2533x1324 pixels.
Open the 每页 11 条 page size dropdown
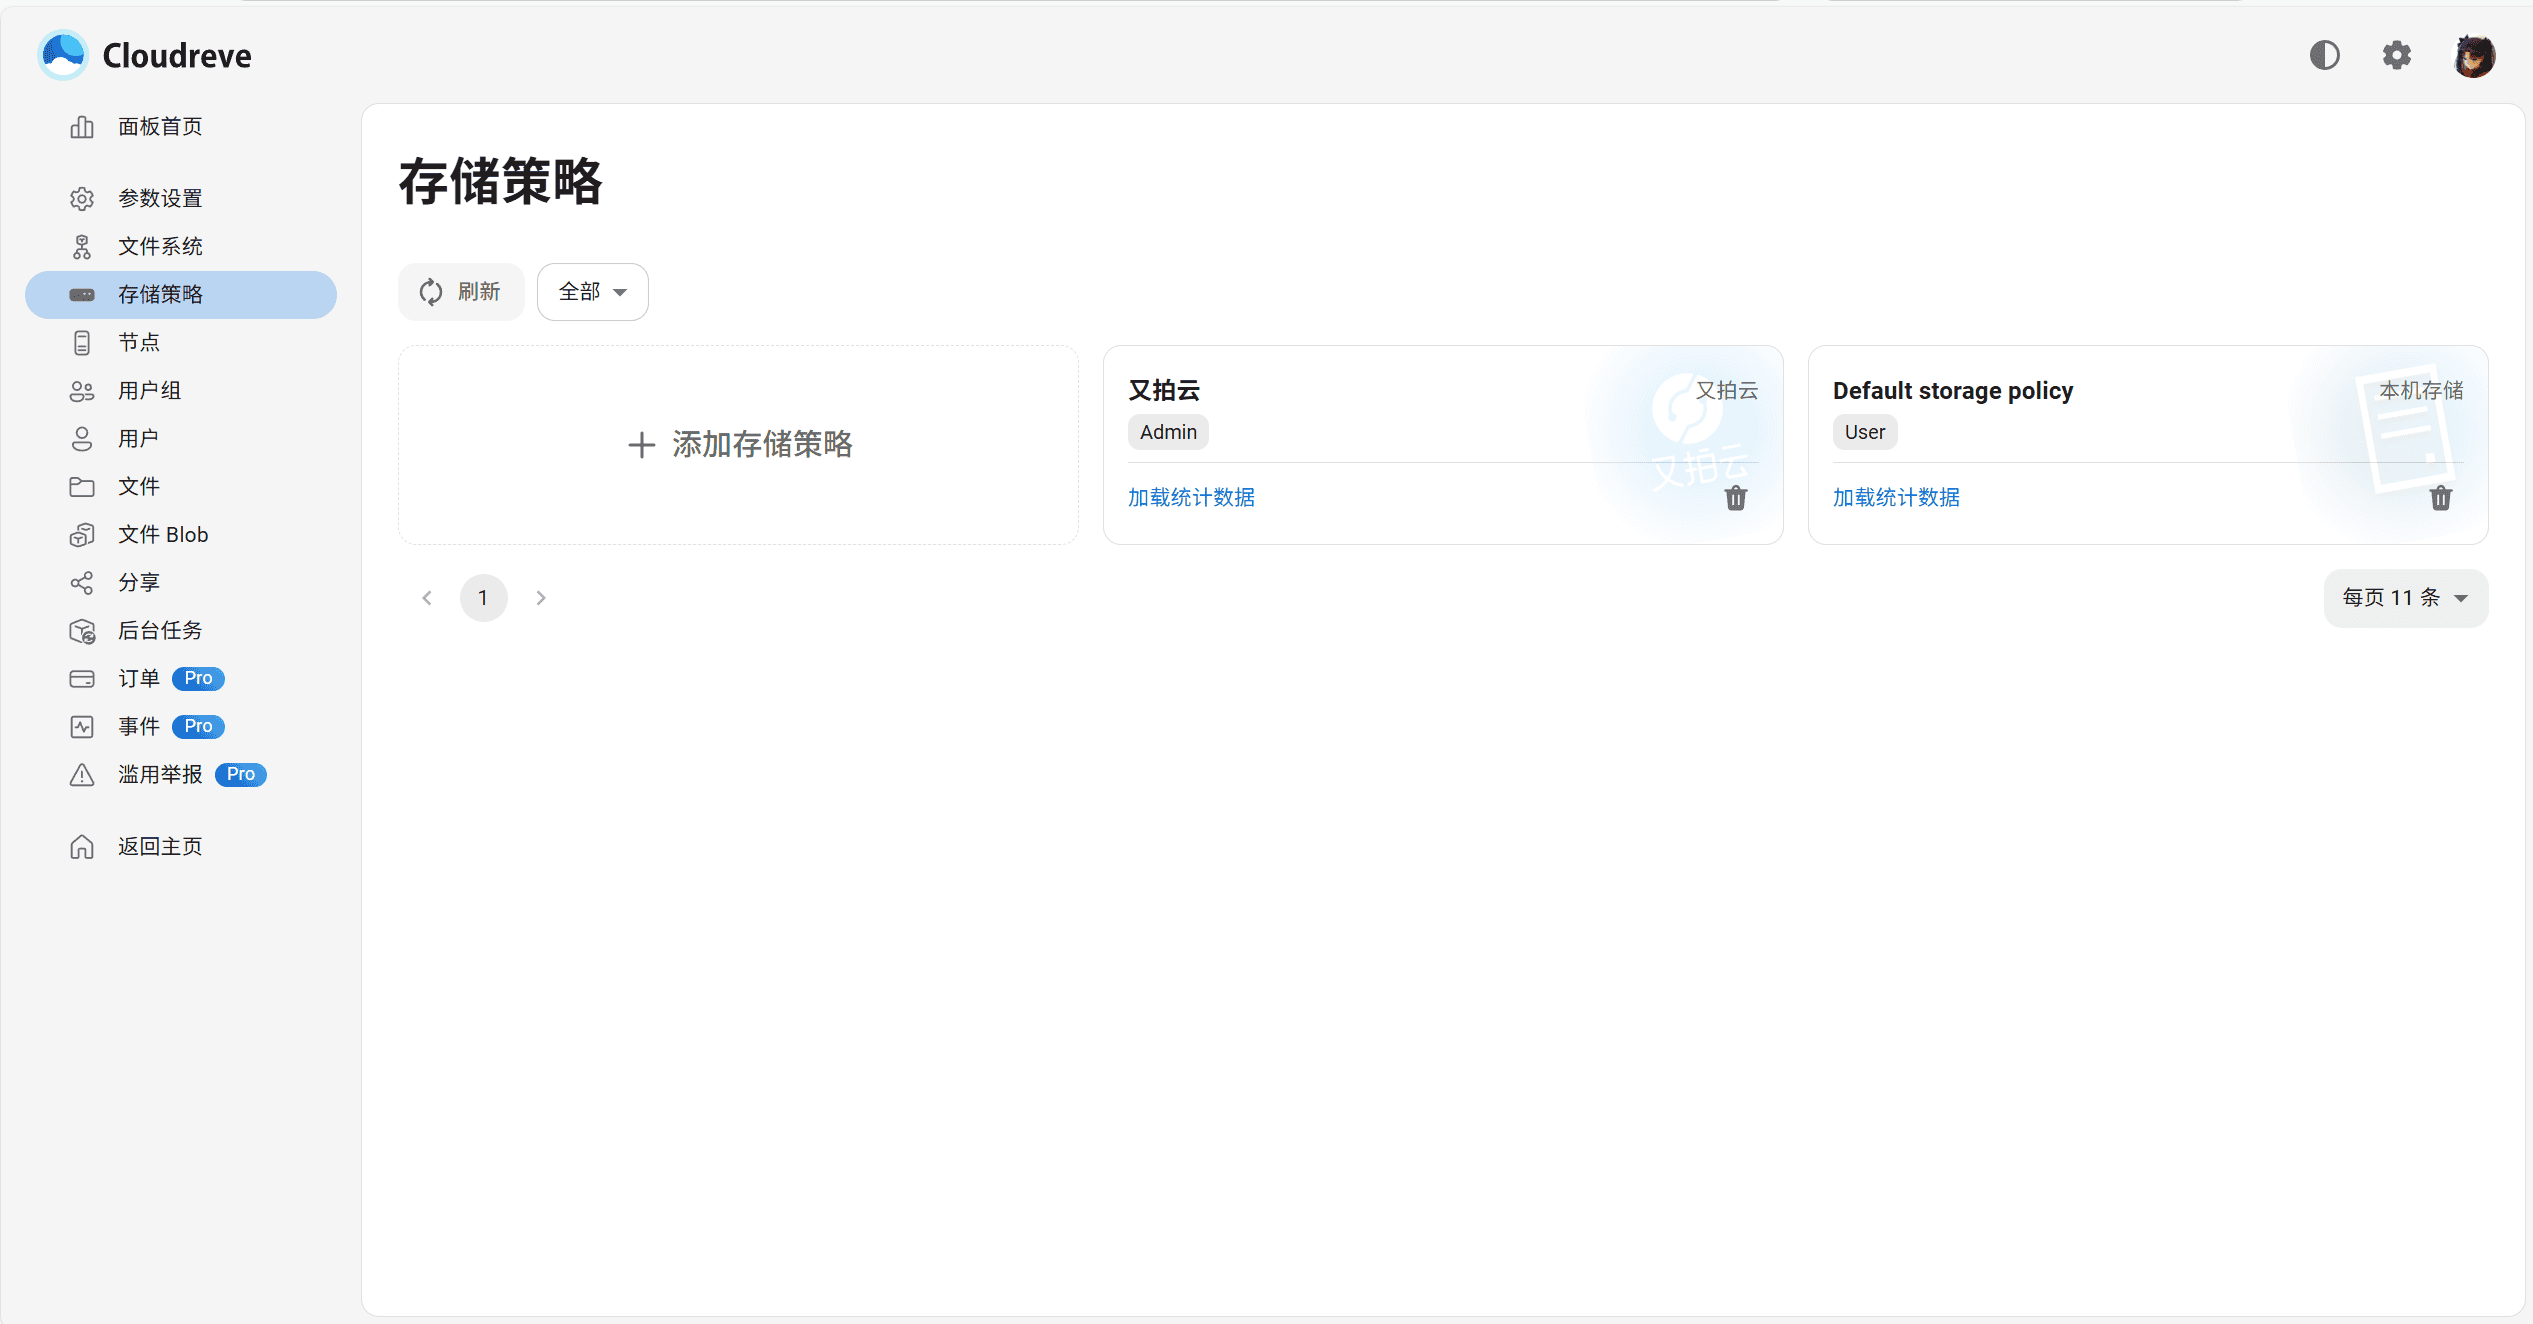[2405, 598]
